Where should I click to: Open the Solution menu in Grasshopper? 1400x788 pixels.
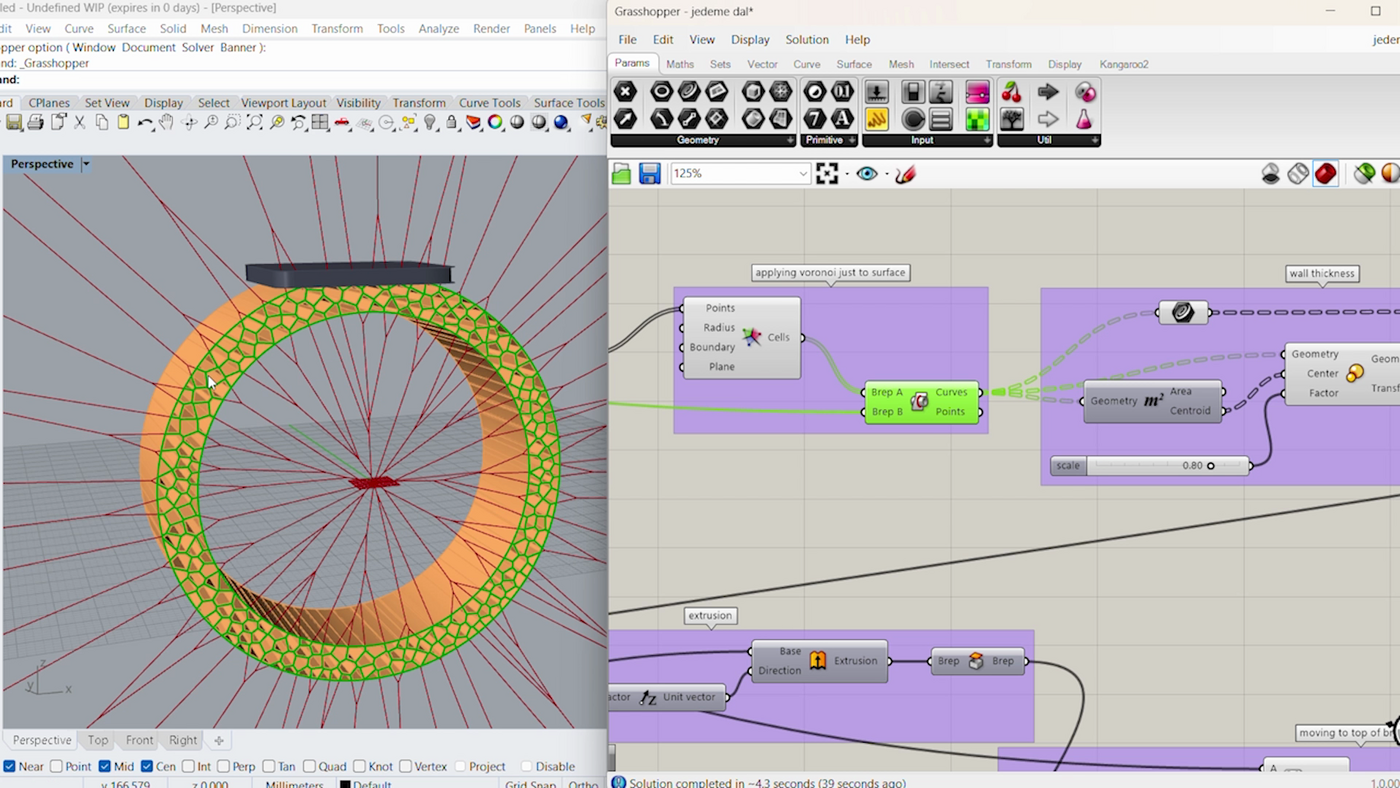coord(806,40)
